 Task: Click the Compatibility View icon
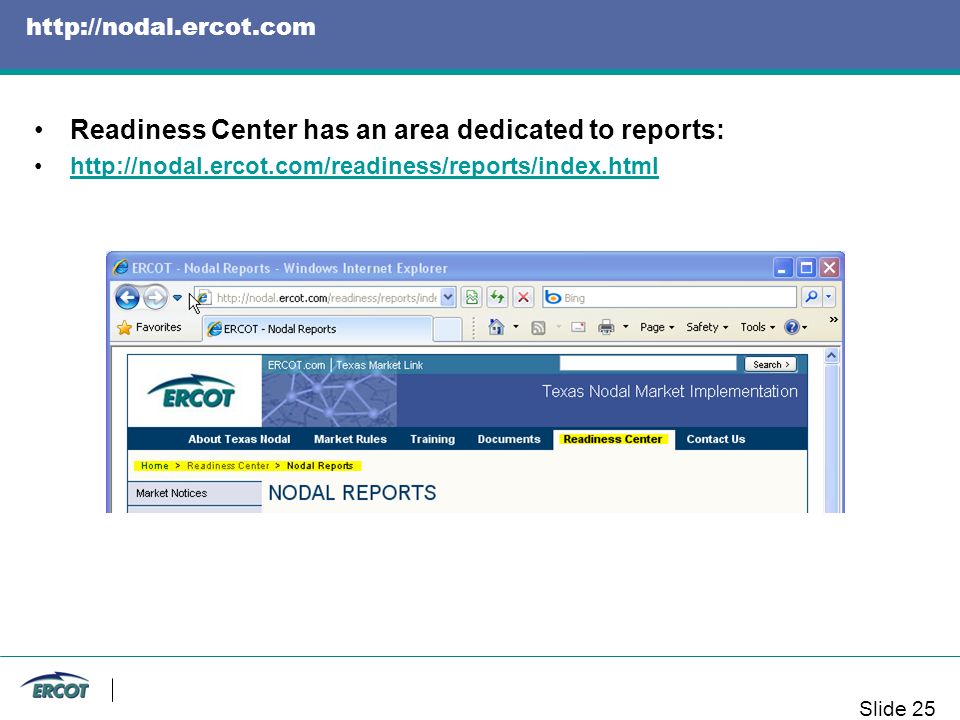(471, 298)
